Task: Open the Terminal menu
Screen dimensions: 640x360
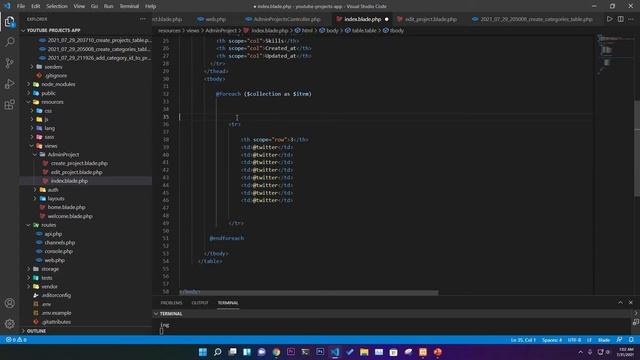Action: point(129,6)
